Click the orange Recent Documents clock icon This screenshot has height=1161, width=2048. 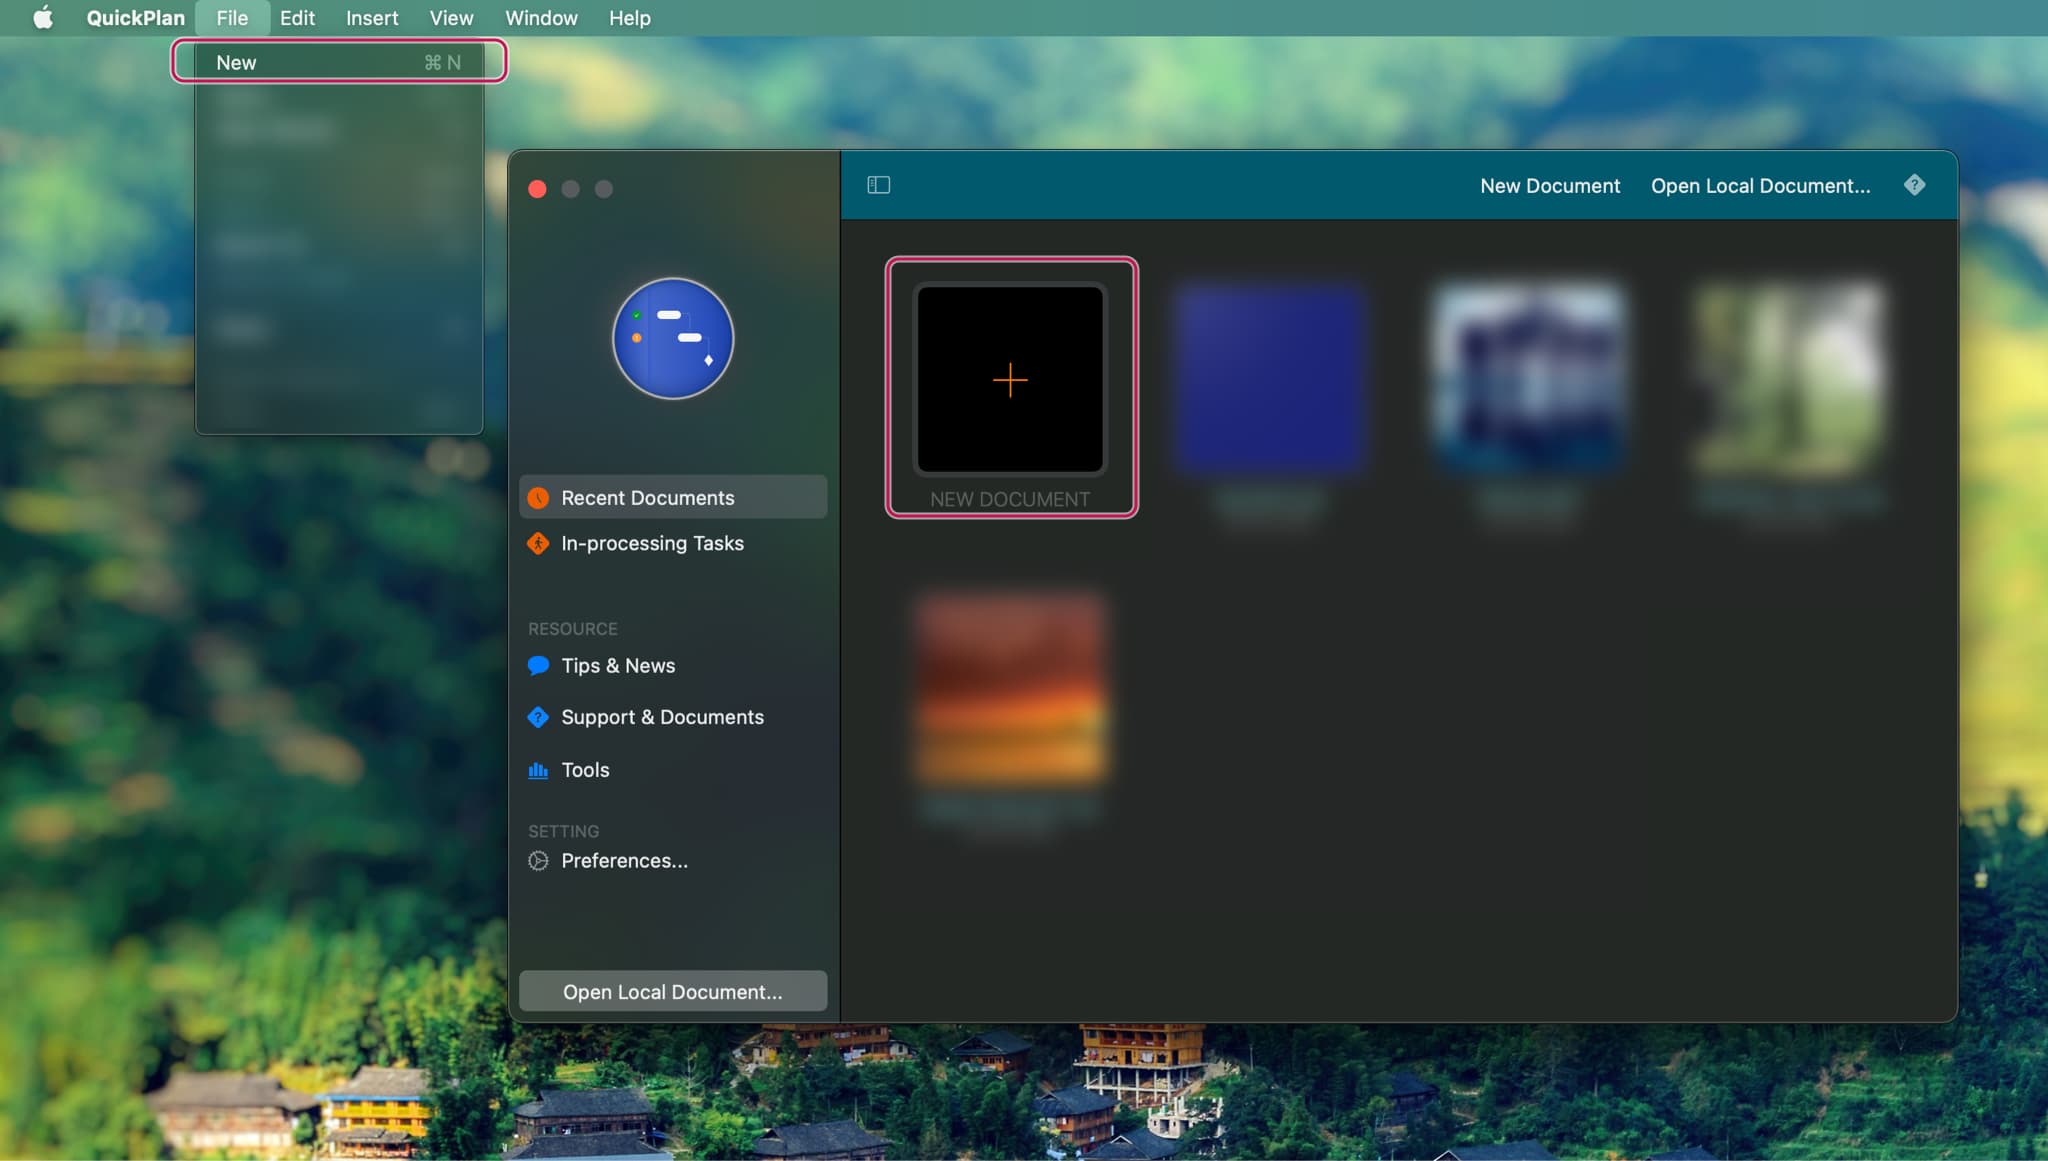[538, 498]
